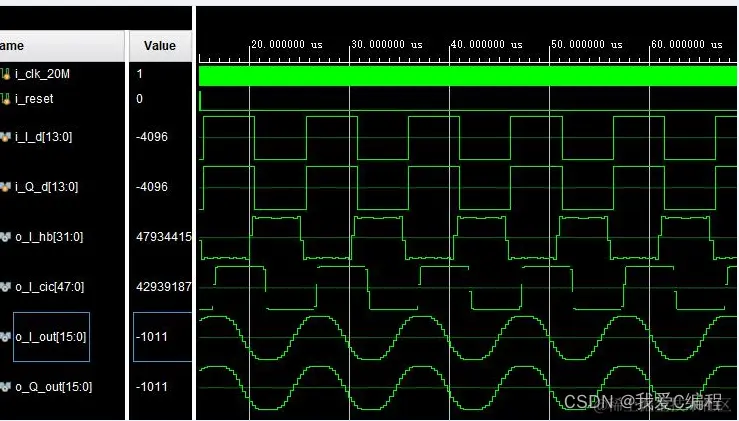
Task: Click the i_reset signal icon
Action: coord(5,99)
